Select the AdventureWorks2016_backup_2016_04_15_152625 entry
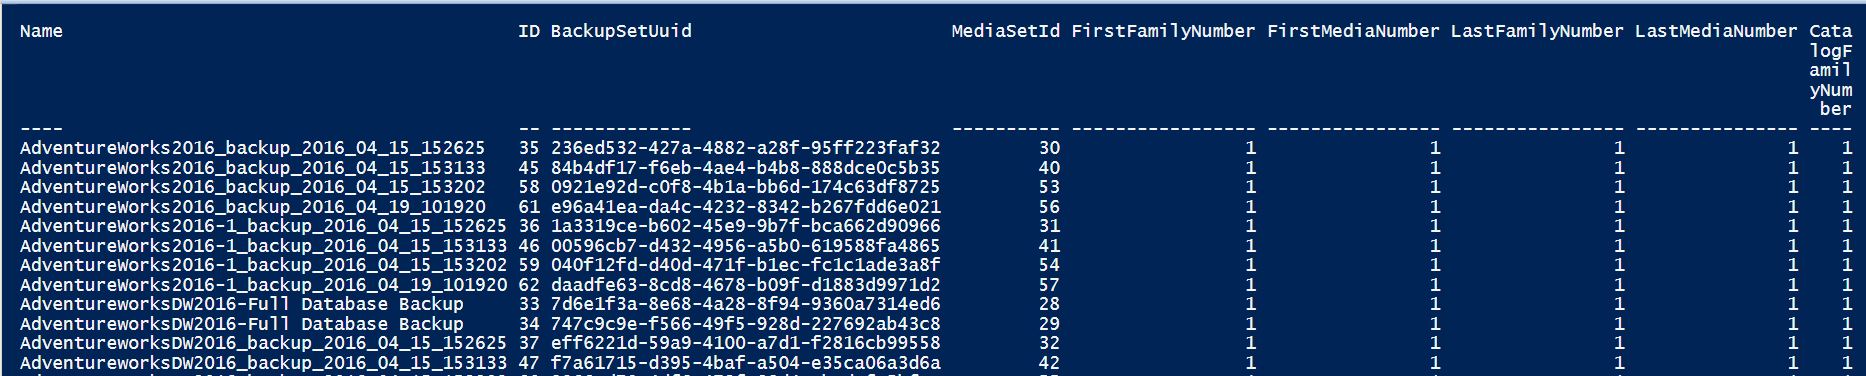The height and width of the screenshot is (376, 1866). [x=252, y=148]
